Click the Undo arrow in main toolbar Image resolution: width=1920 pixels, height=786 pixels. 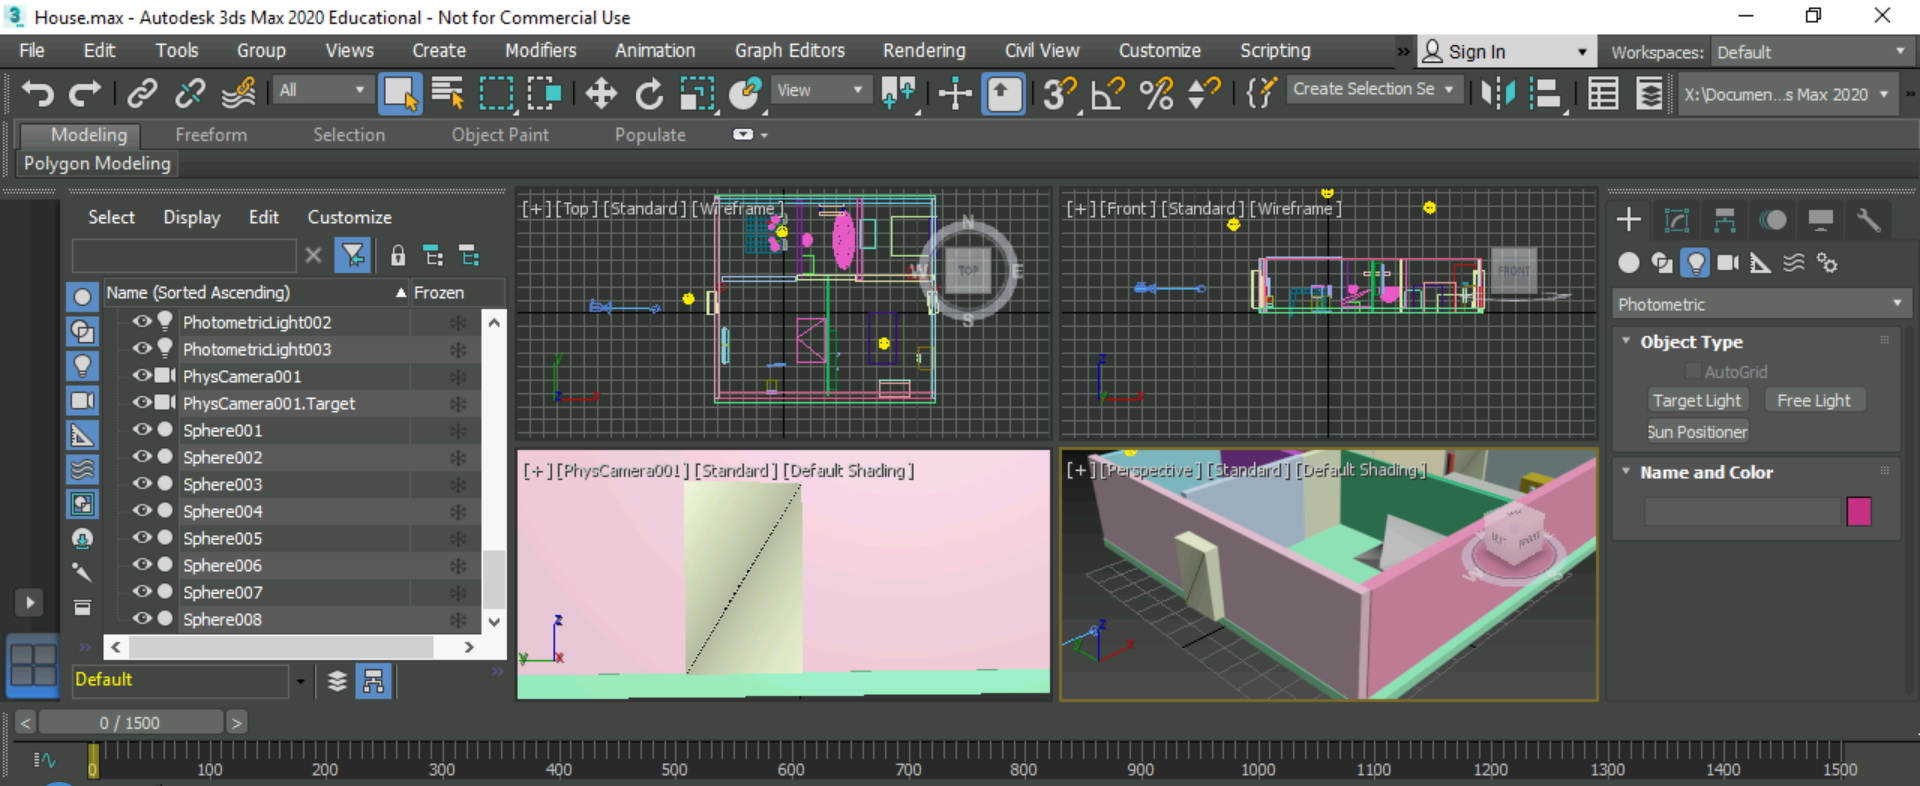tap(38, 94)
